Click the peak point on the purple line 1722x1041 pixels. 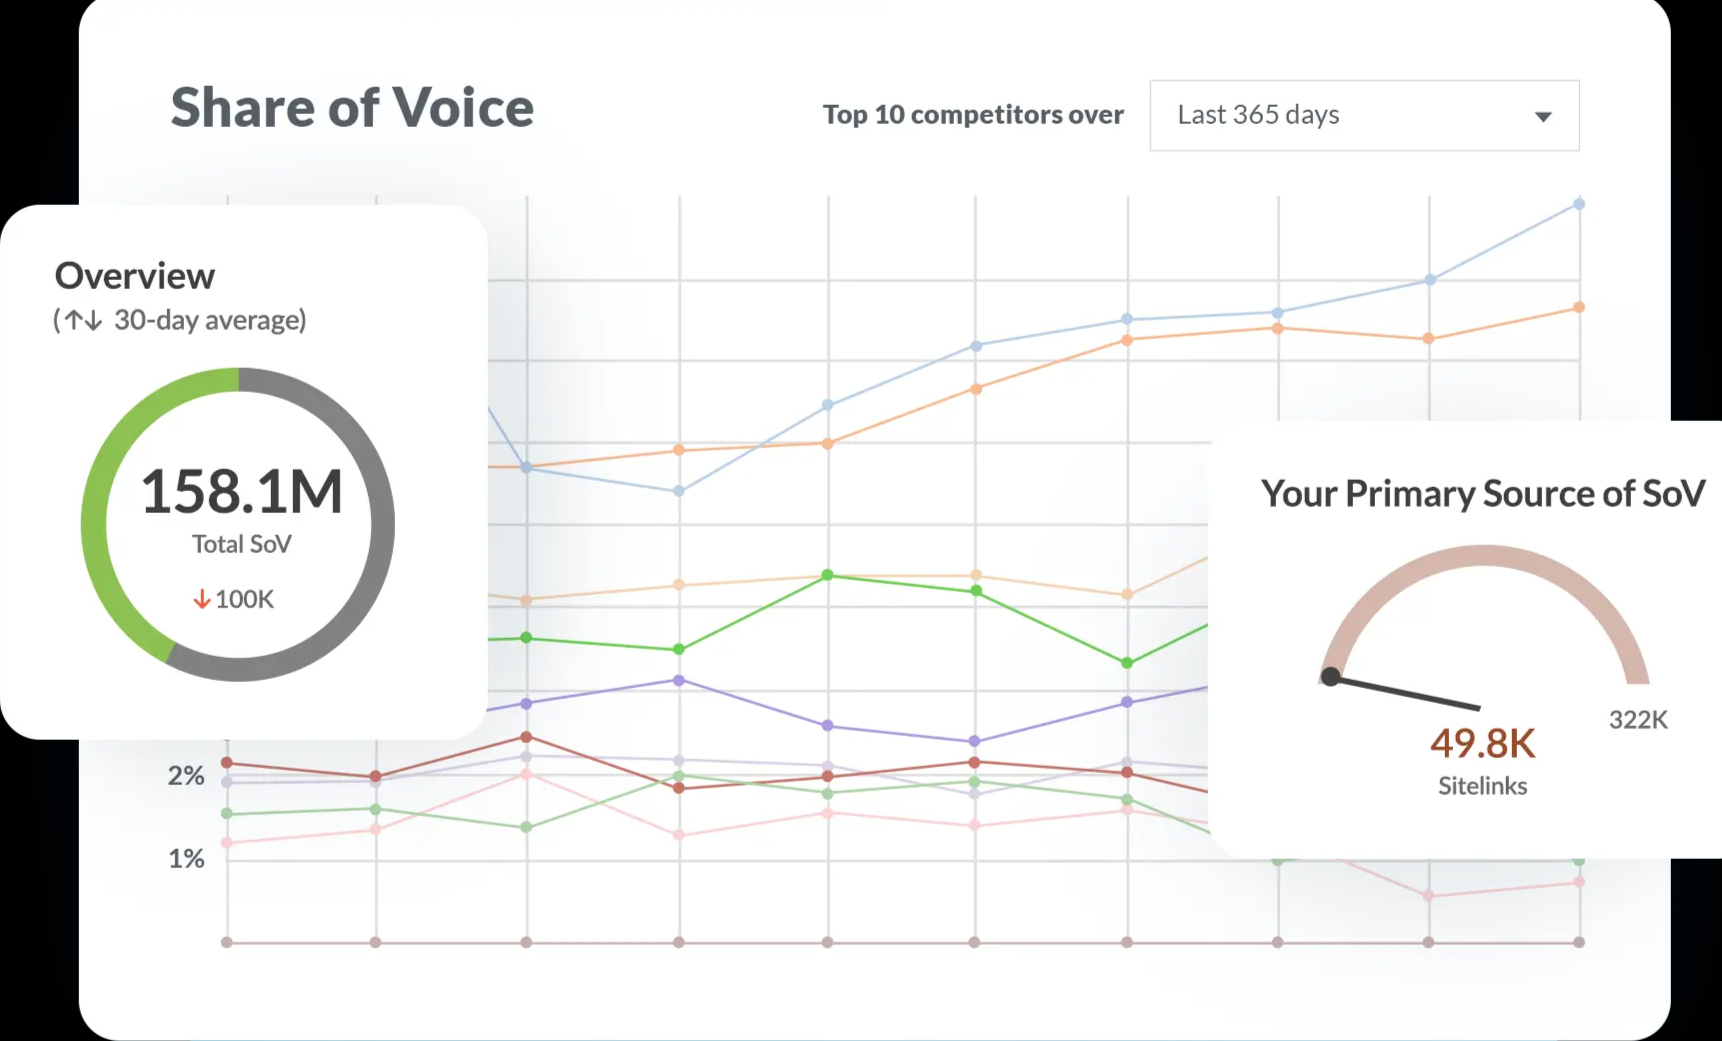(679, 680)
